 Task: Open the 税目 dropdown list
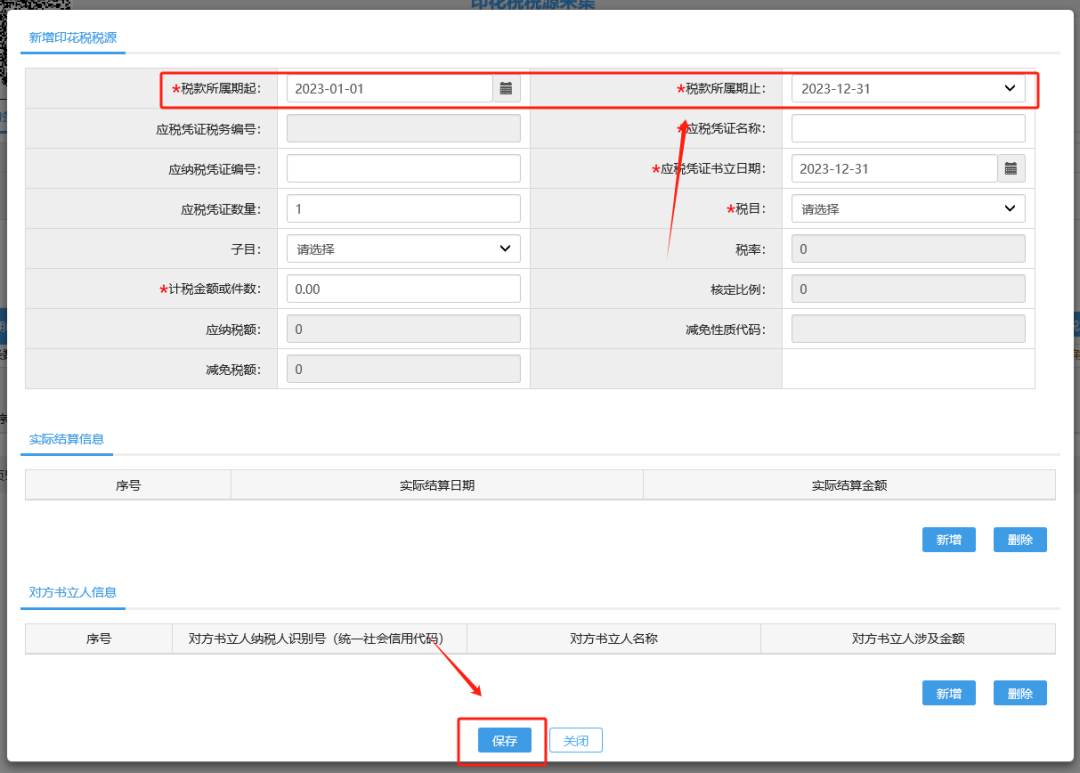(x=908, y=209)
